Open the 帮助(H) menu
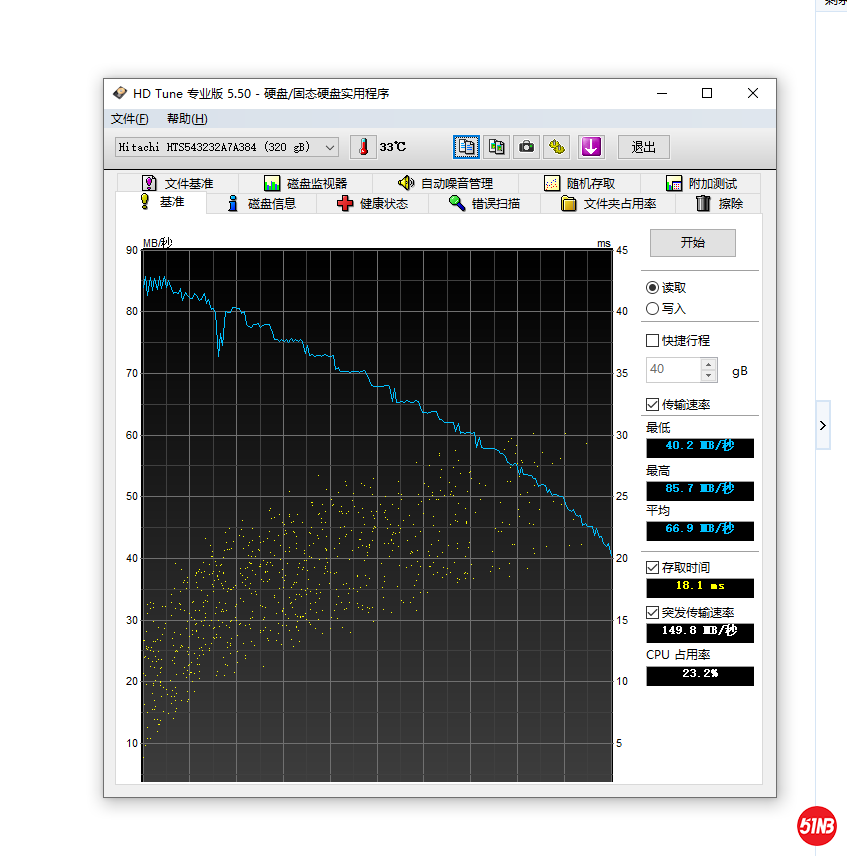Viewport: 847px width, 856px height. coord(187,119)
